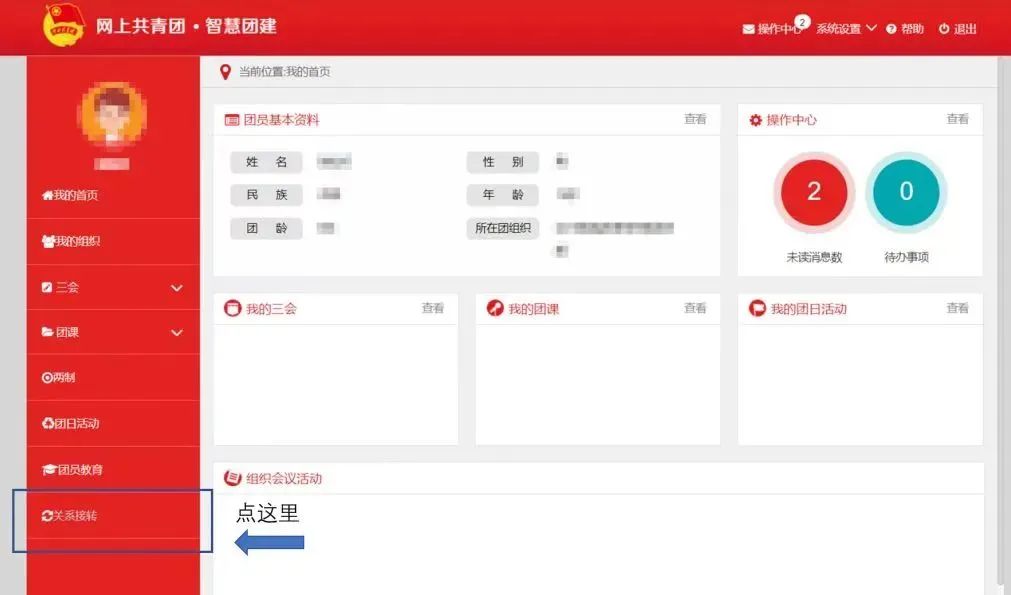Open 我的组织 in the sidebar
The height and width of the screenshot is (595, 1011).
pyautogui.click(x=71, y=241)
